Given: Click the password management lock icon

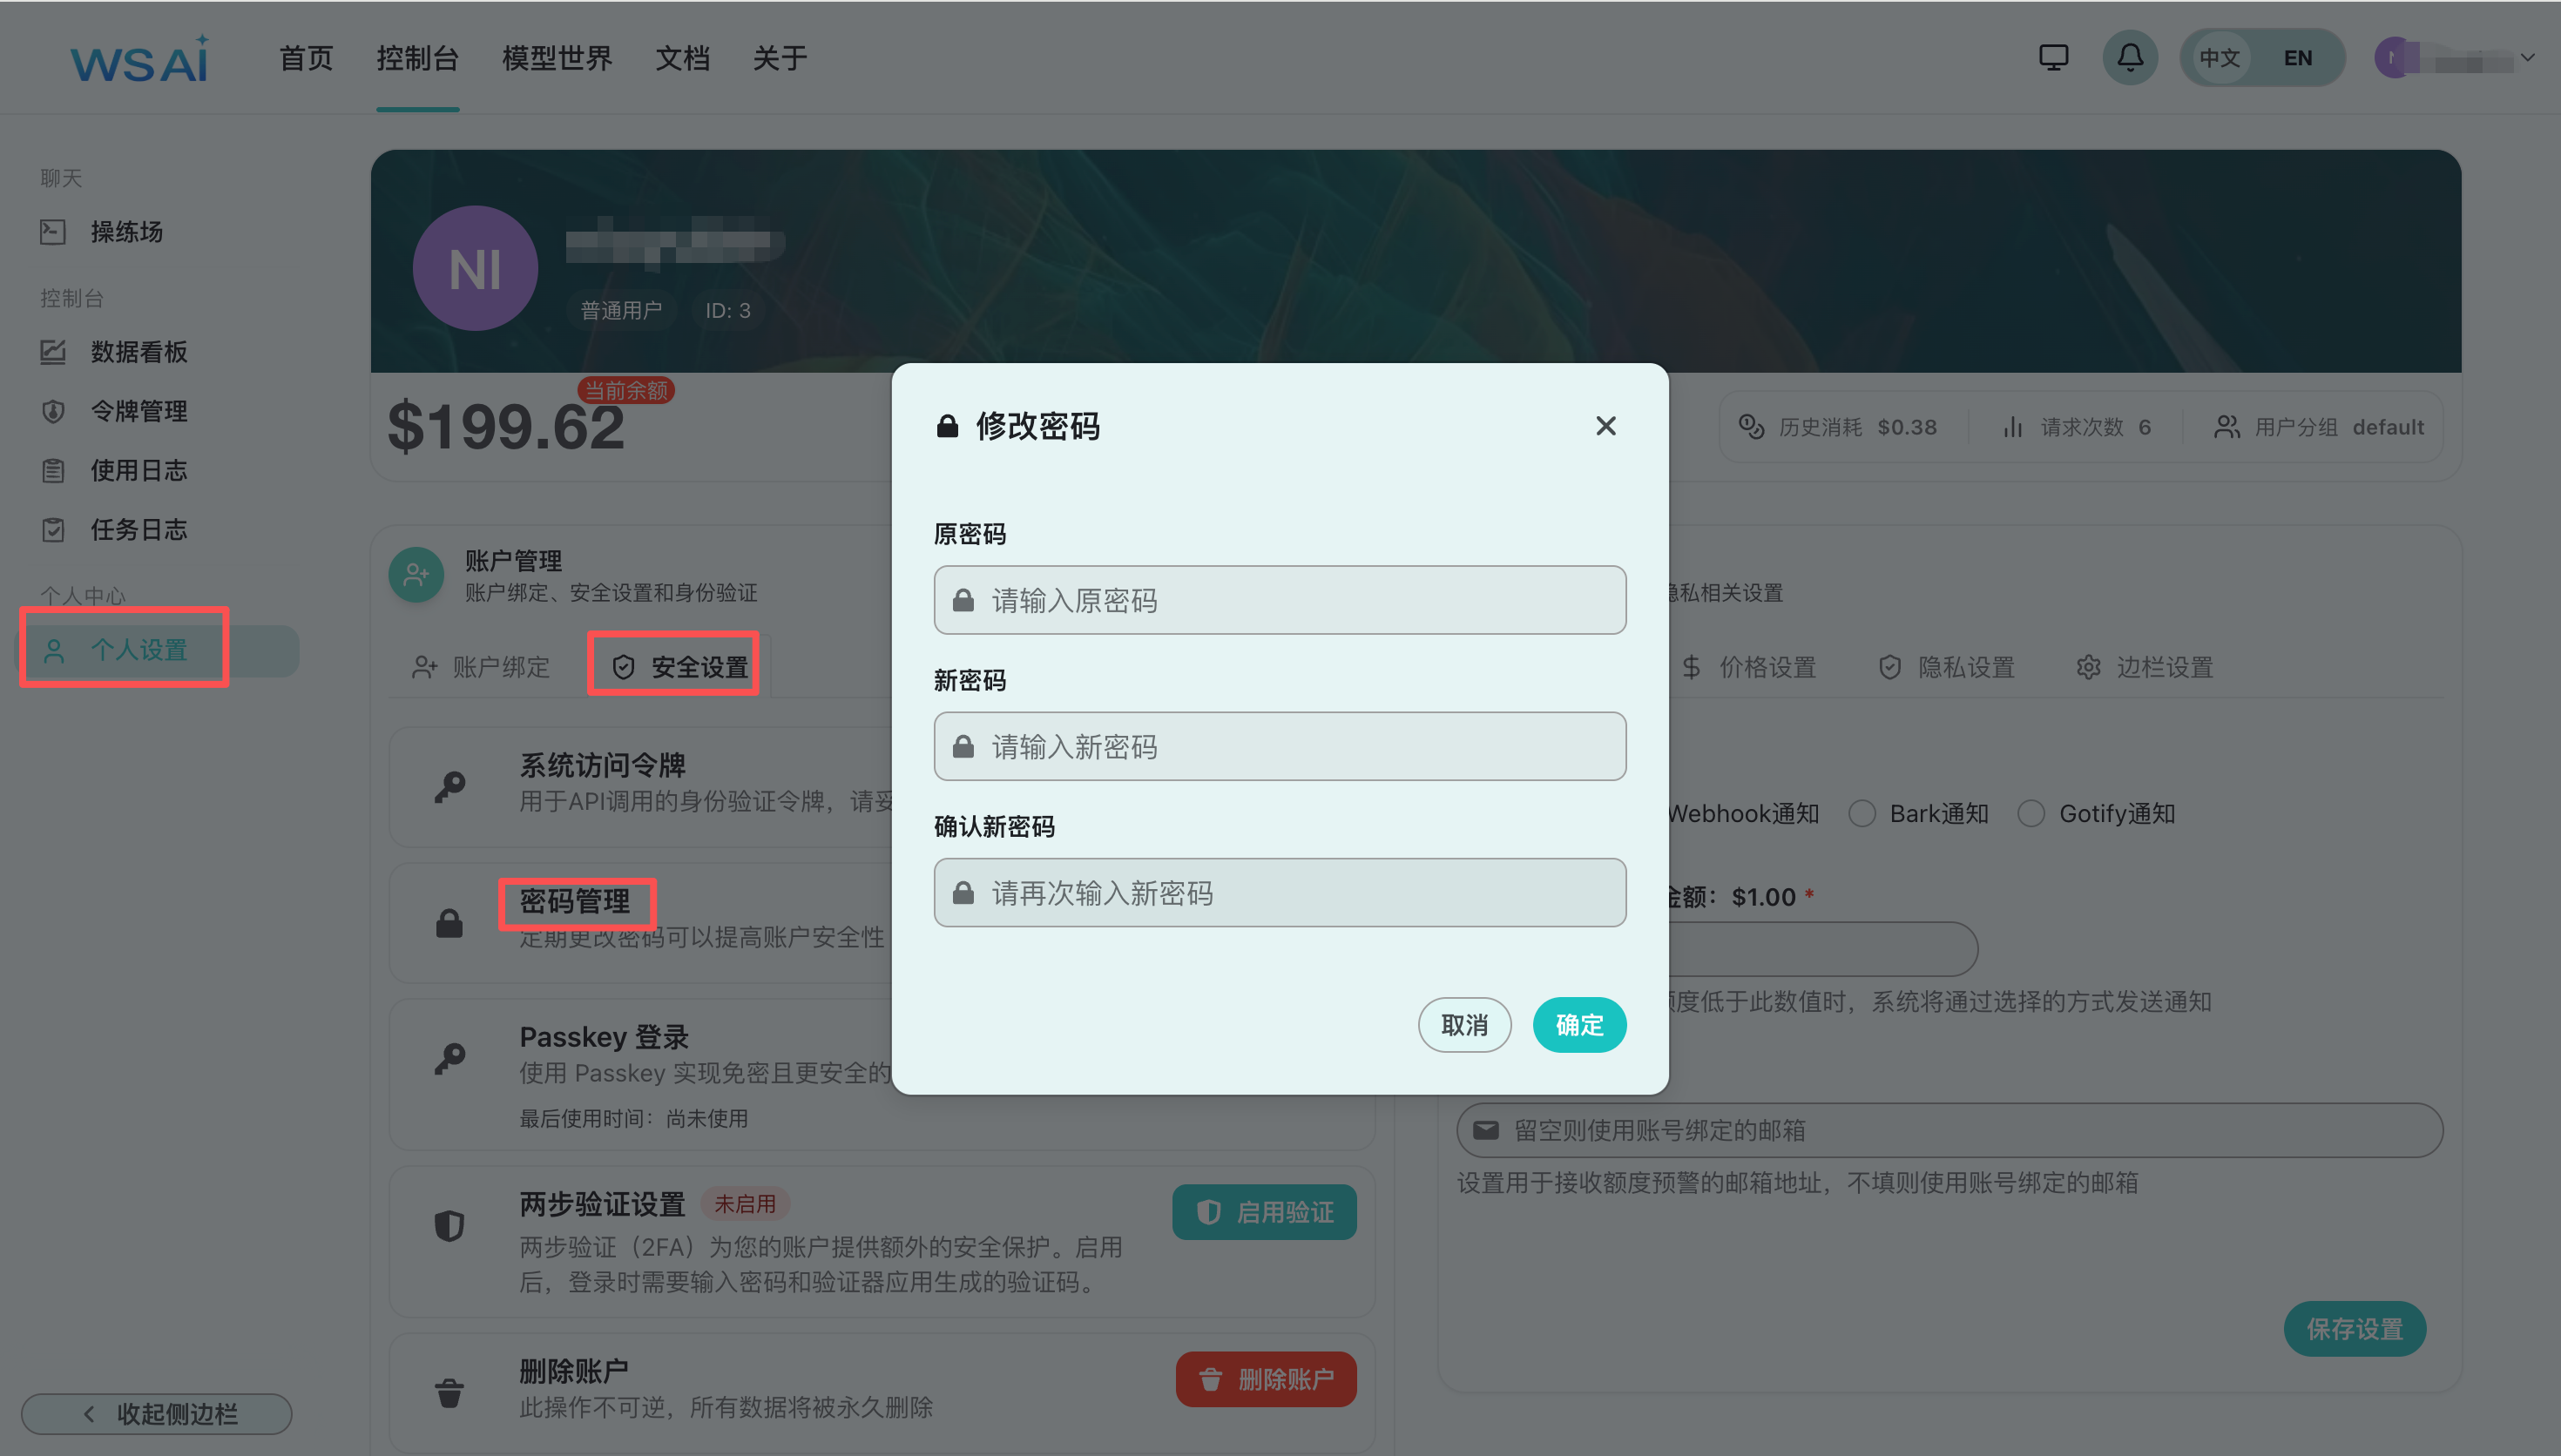Looking at the screenshot, I should pos(450,923).
